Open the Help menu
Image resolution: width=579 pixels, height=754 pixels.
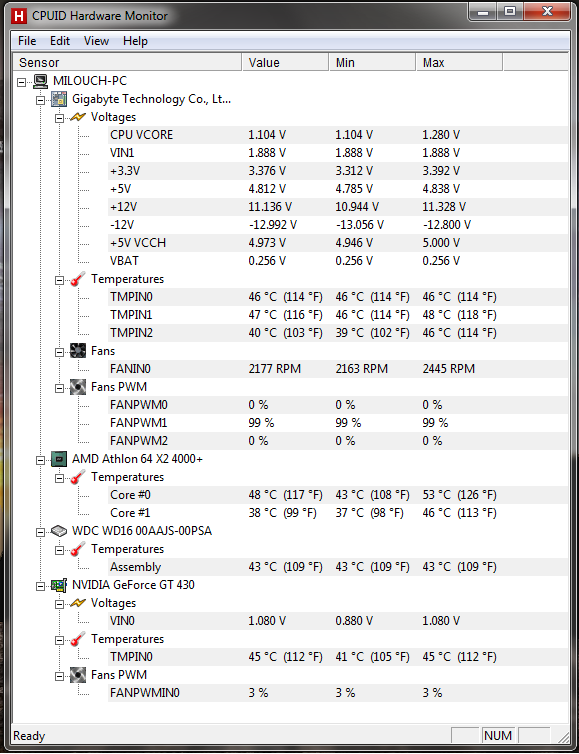coord(135,41)
